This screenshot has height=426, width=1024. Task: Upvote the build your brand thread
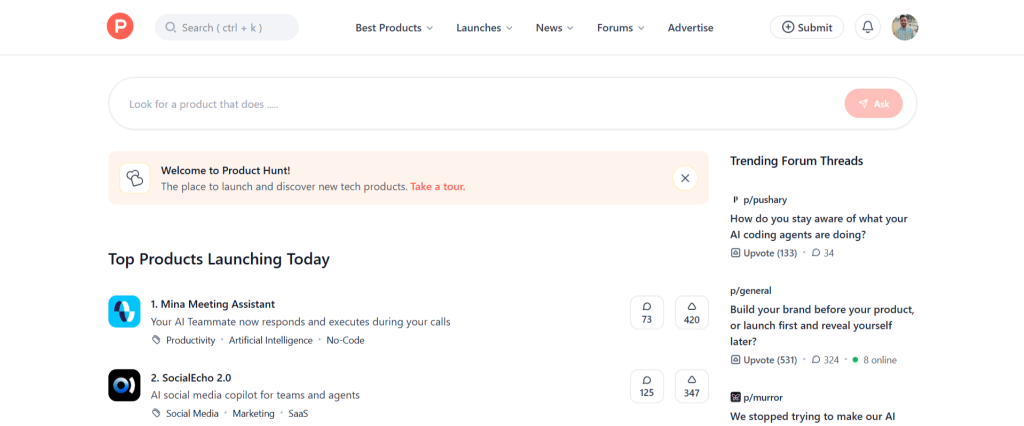pos(763,360)
